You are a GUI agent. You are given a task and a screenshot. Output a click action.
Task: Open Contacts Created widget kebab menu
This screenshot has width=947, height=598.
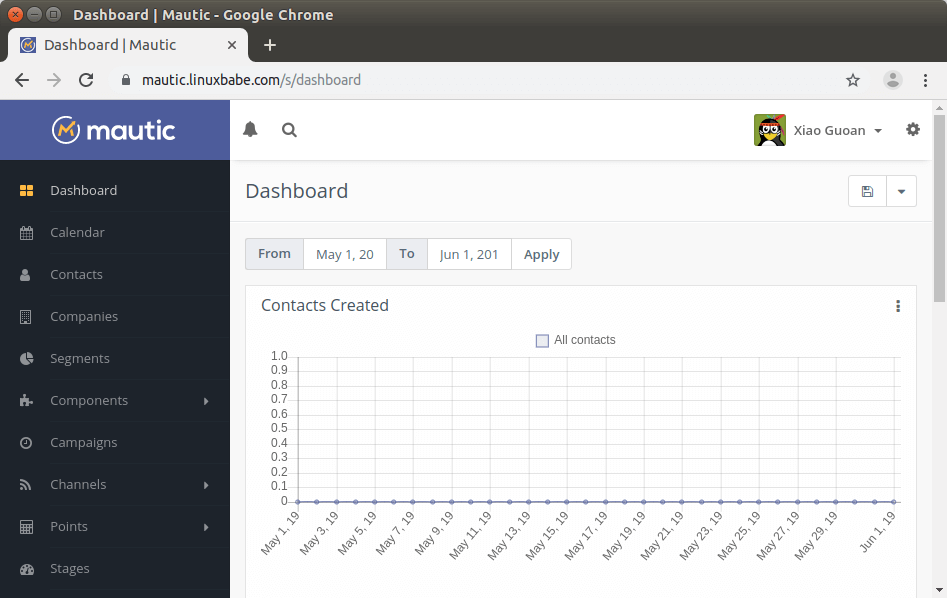[x=897, y=306]
